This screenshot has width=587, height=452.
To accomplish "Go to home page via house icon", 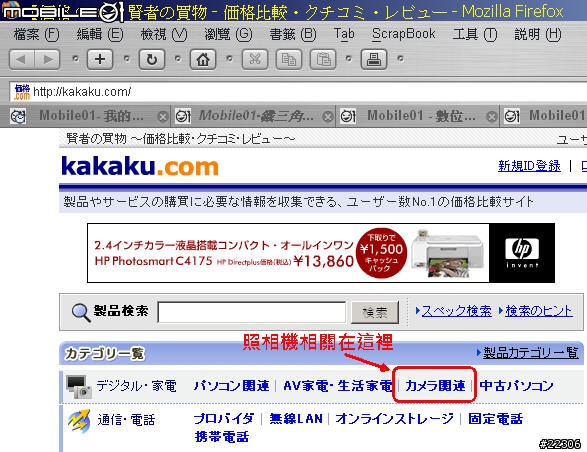I will click(x=203, y=59).
